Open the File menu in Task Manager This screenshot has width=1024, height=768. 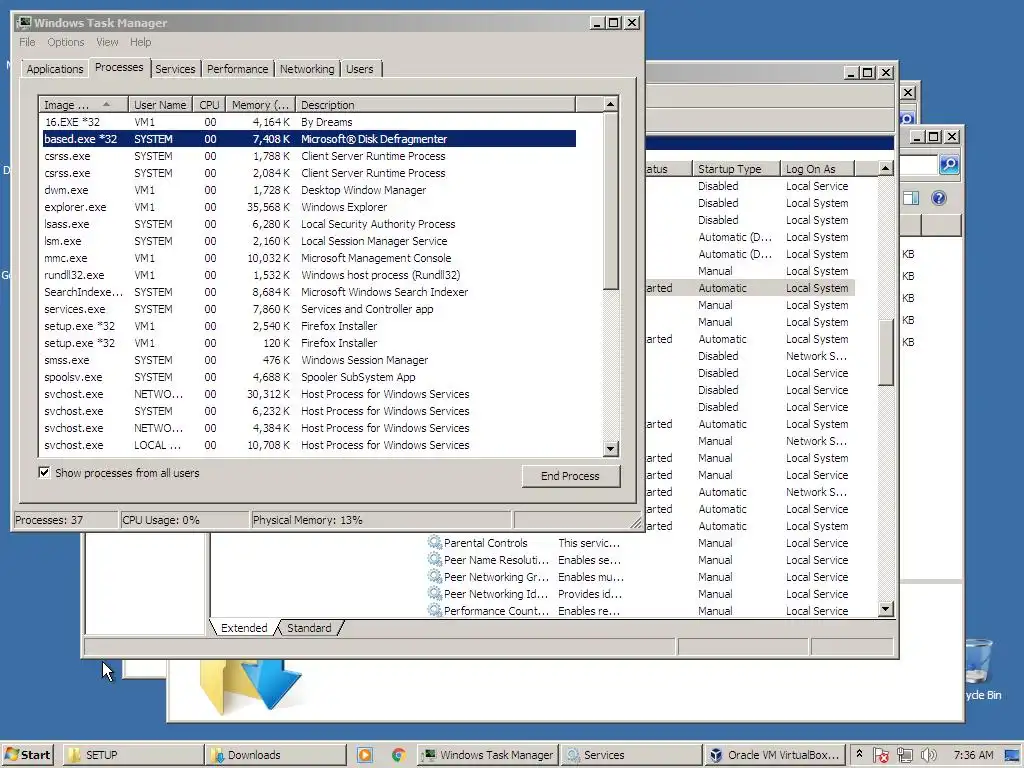click(27, 42)
